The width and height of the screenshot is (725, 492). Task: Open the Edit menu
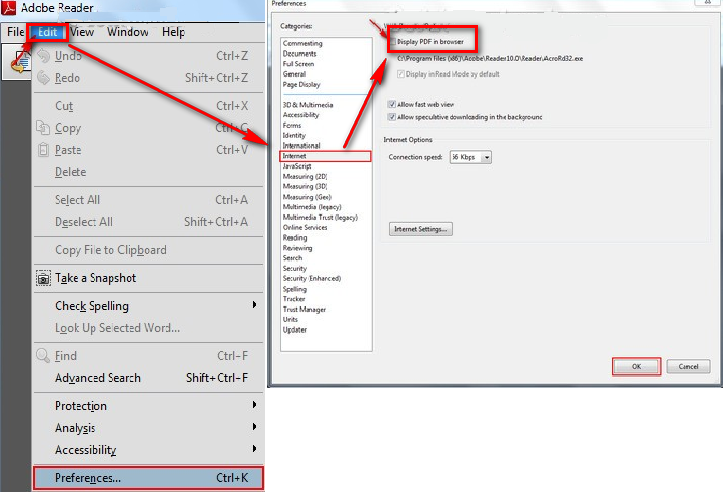48,32
